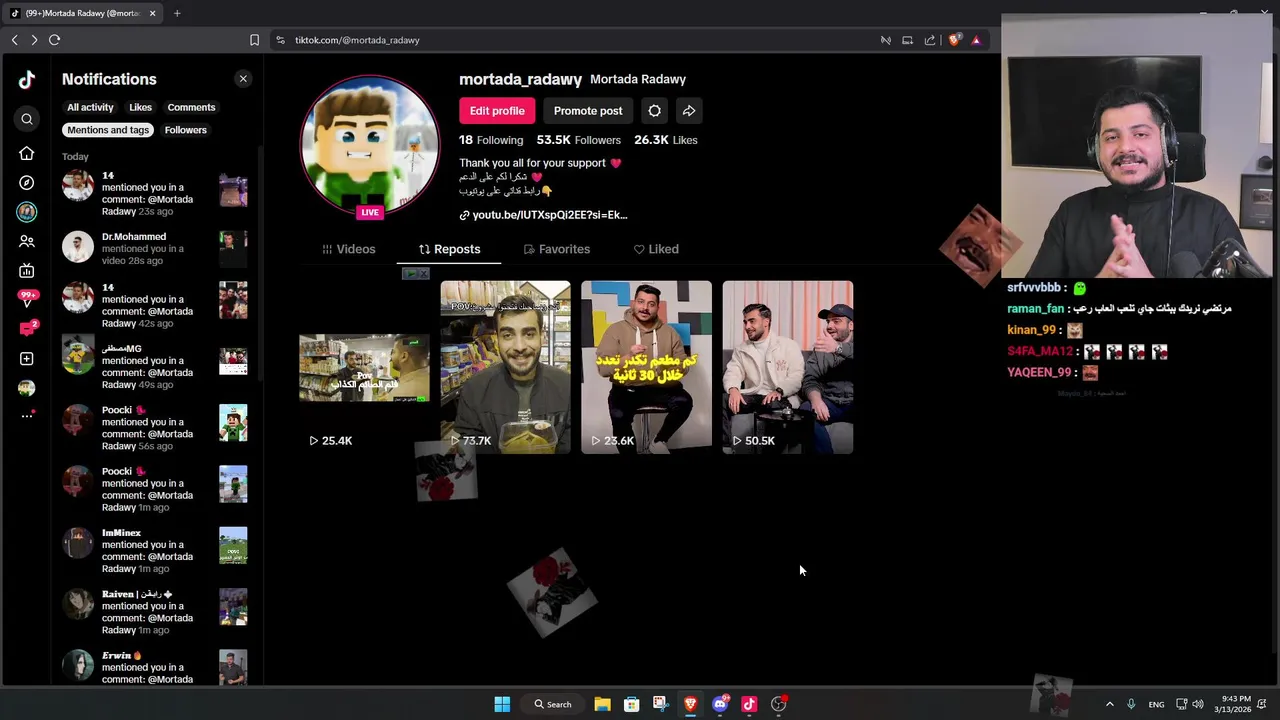Image resolution: width=1280 pixels, height=720 pixels.
Task: Open the reposted video with 25.4K views
Action: pyautogui.click(x=364, y=367)
